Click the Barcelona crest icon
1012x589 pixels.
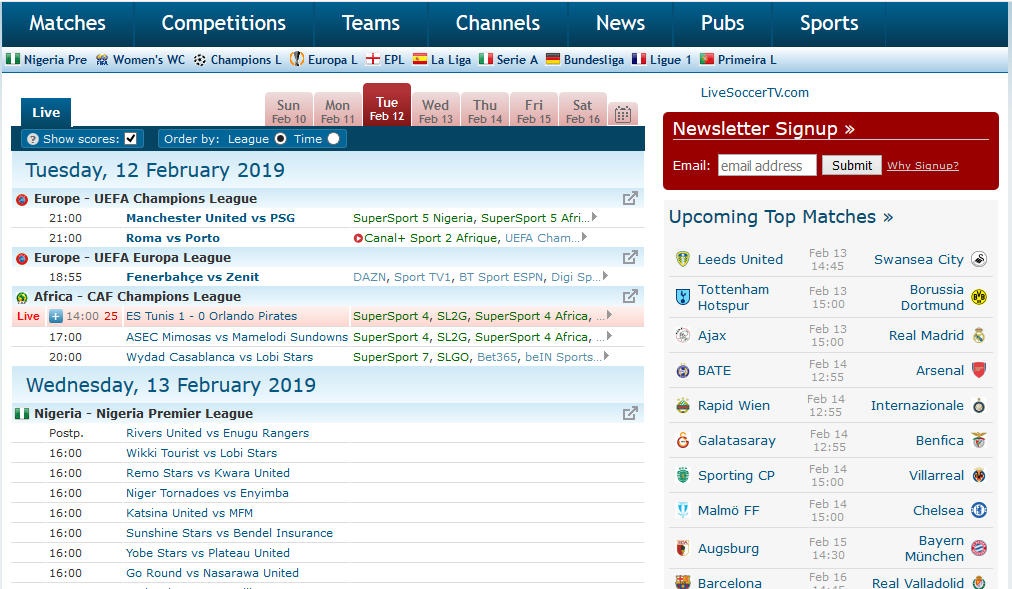pos(683,580)
